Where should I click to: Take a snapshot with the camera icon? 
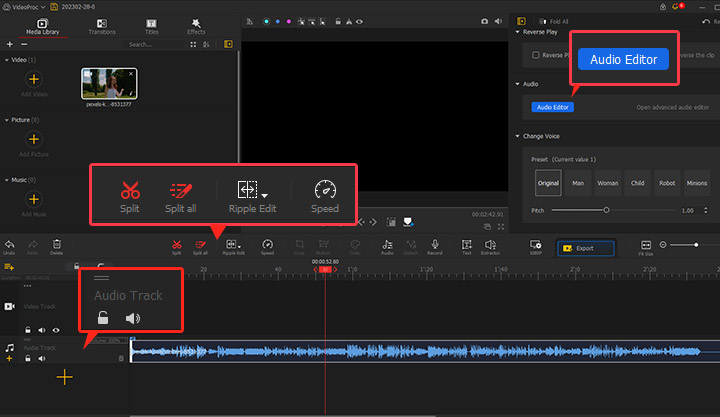485,20
